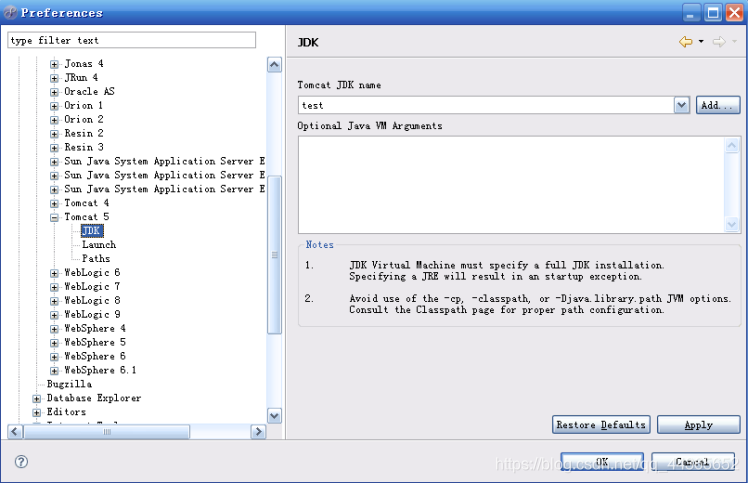Expand the Orion 1 node
The width and height of the screenshot is (749, 483).
point(54,106)
